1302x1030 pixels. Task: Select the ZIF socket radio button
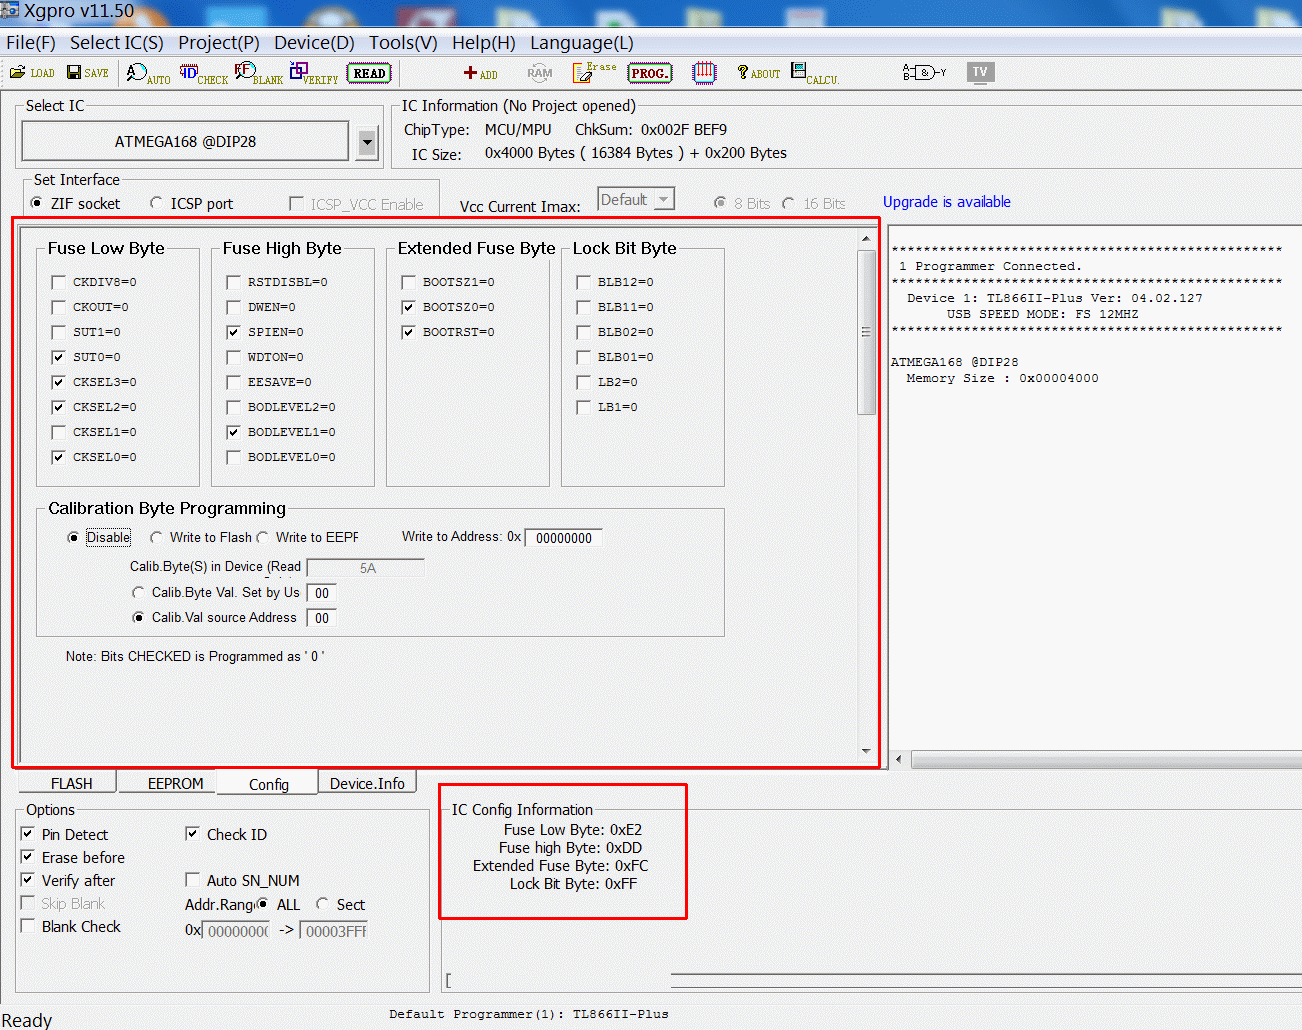(37, 203)
